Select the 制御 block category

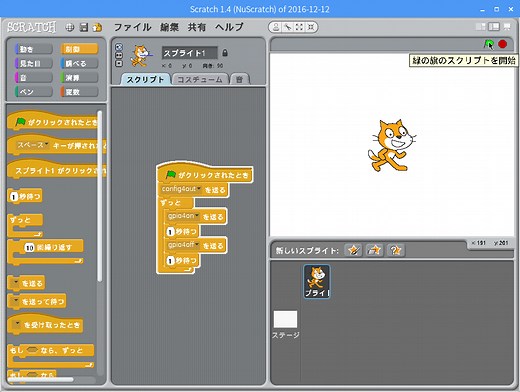(x=80, y=49)
